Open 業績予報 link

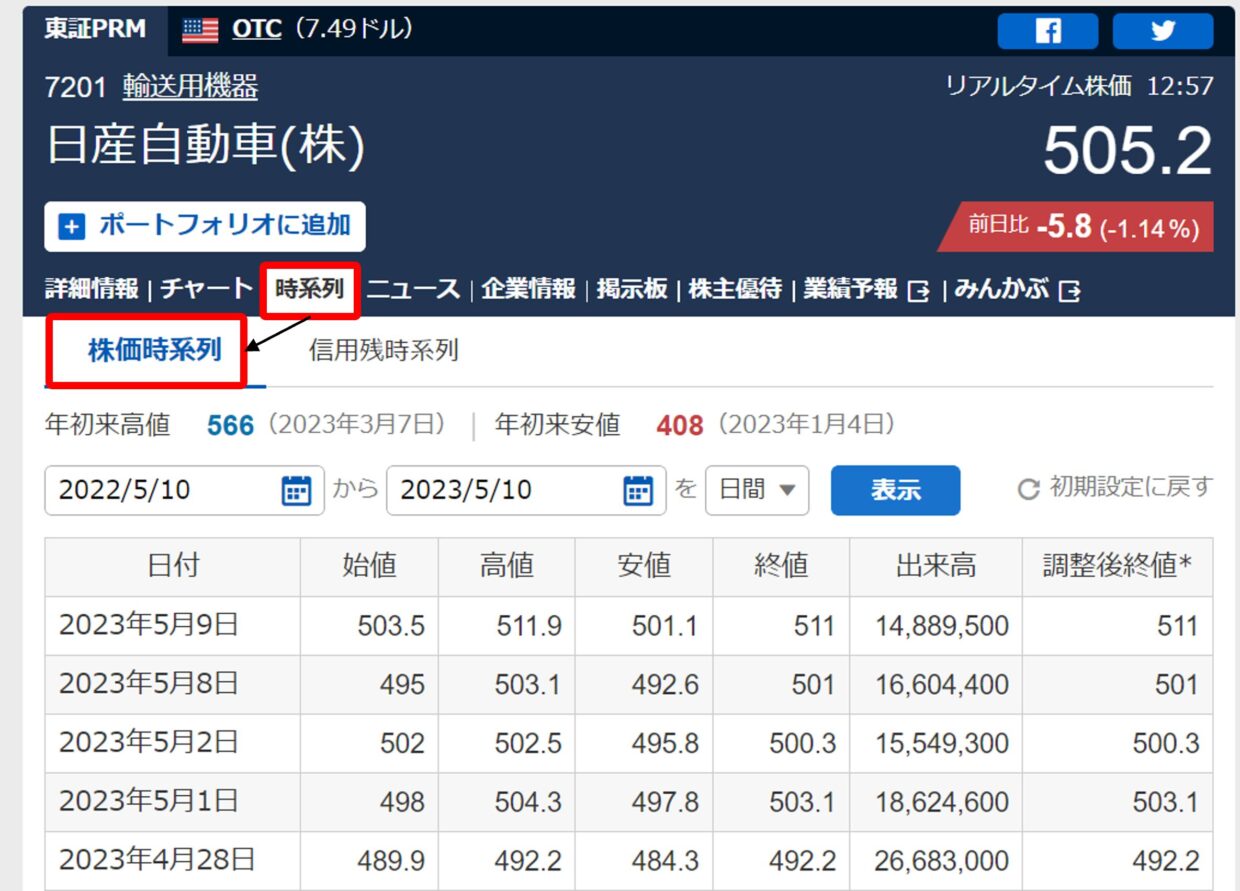tap(851, 290)
